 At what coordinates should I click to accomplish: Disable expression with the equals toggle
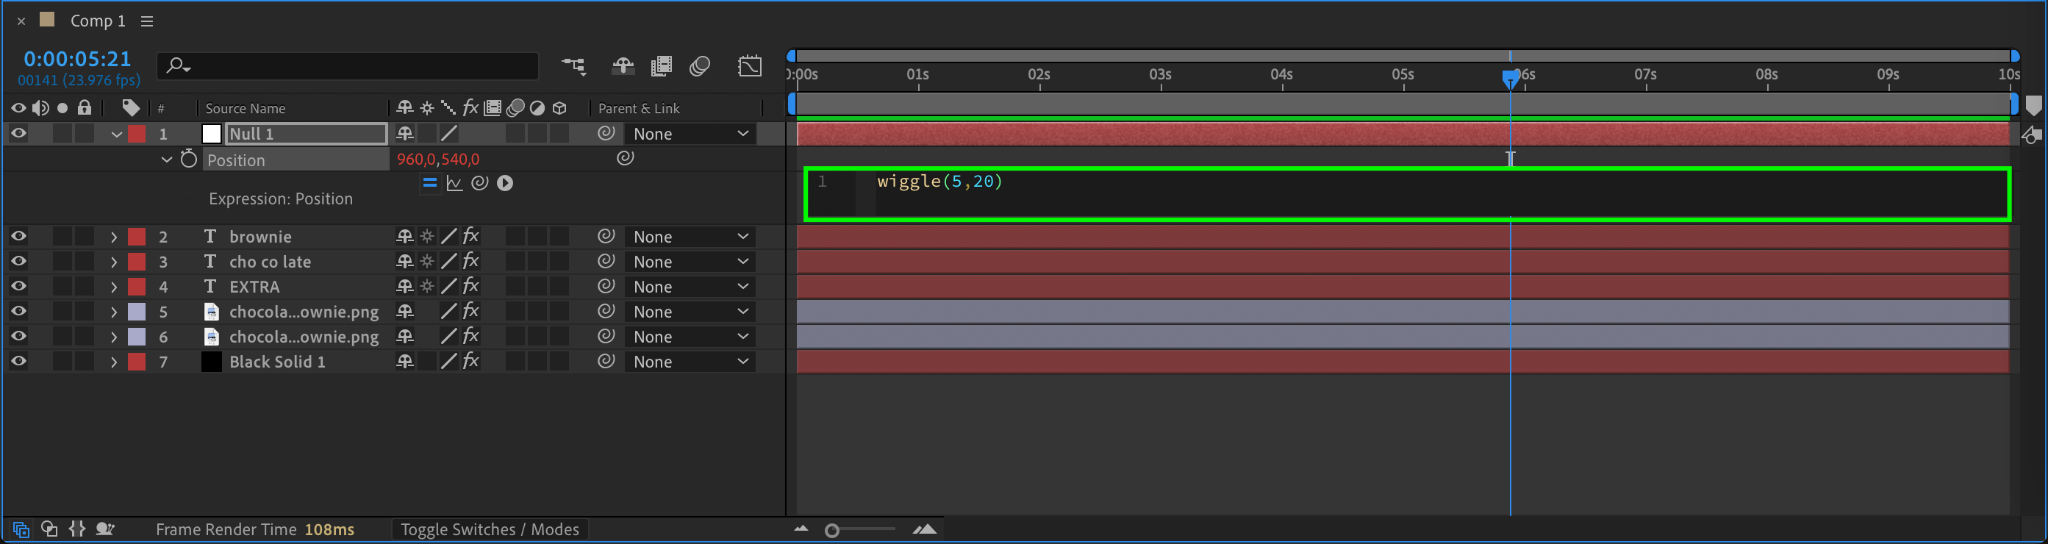[430, 183]
